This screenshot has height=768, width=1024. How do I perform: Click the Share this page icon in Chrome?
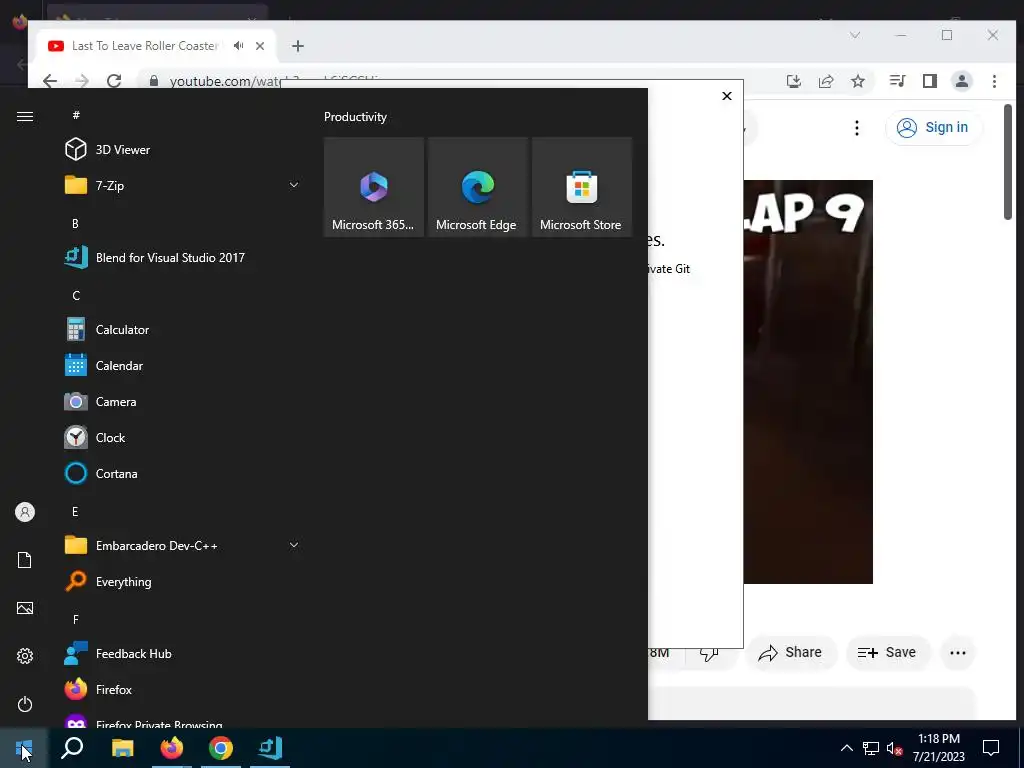(x=826, y=81)
